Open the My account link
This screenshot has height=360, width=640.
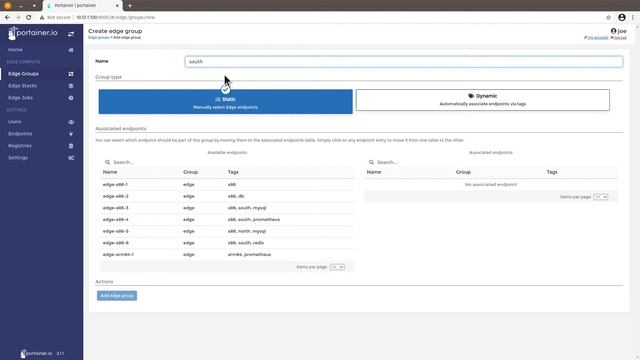[596, 38]
